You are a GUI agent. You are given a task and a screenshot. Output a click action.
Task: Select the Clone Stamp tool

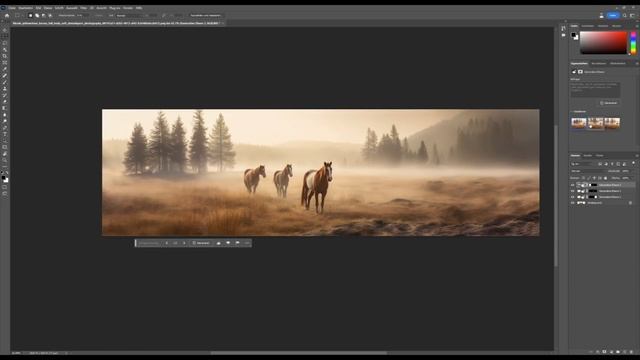pyautogui.click(x=5, y=89)
